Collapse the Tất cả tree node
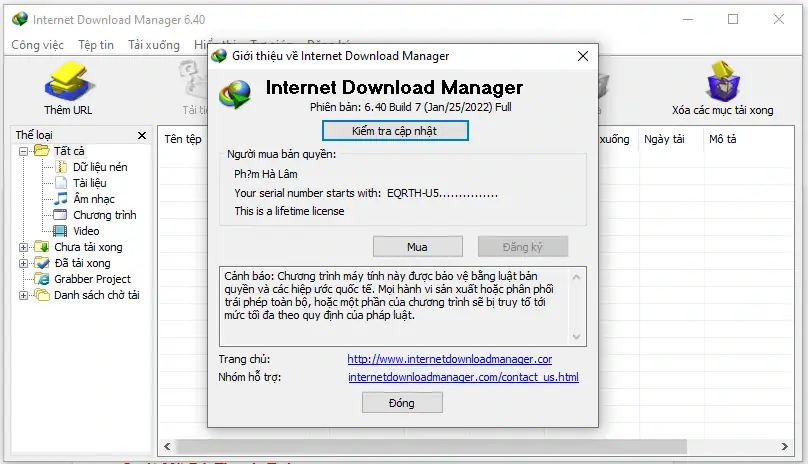The width and height of the screenshot is (808, 464). [23, 151]
